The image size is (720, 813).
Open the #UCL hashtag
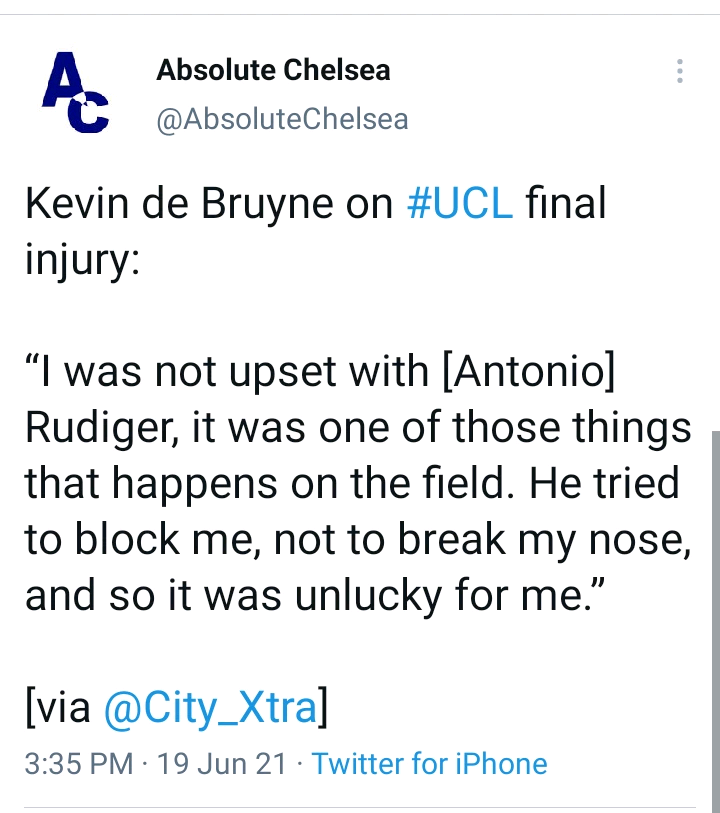click(x=460, y=203)
